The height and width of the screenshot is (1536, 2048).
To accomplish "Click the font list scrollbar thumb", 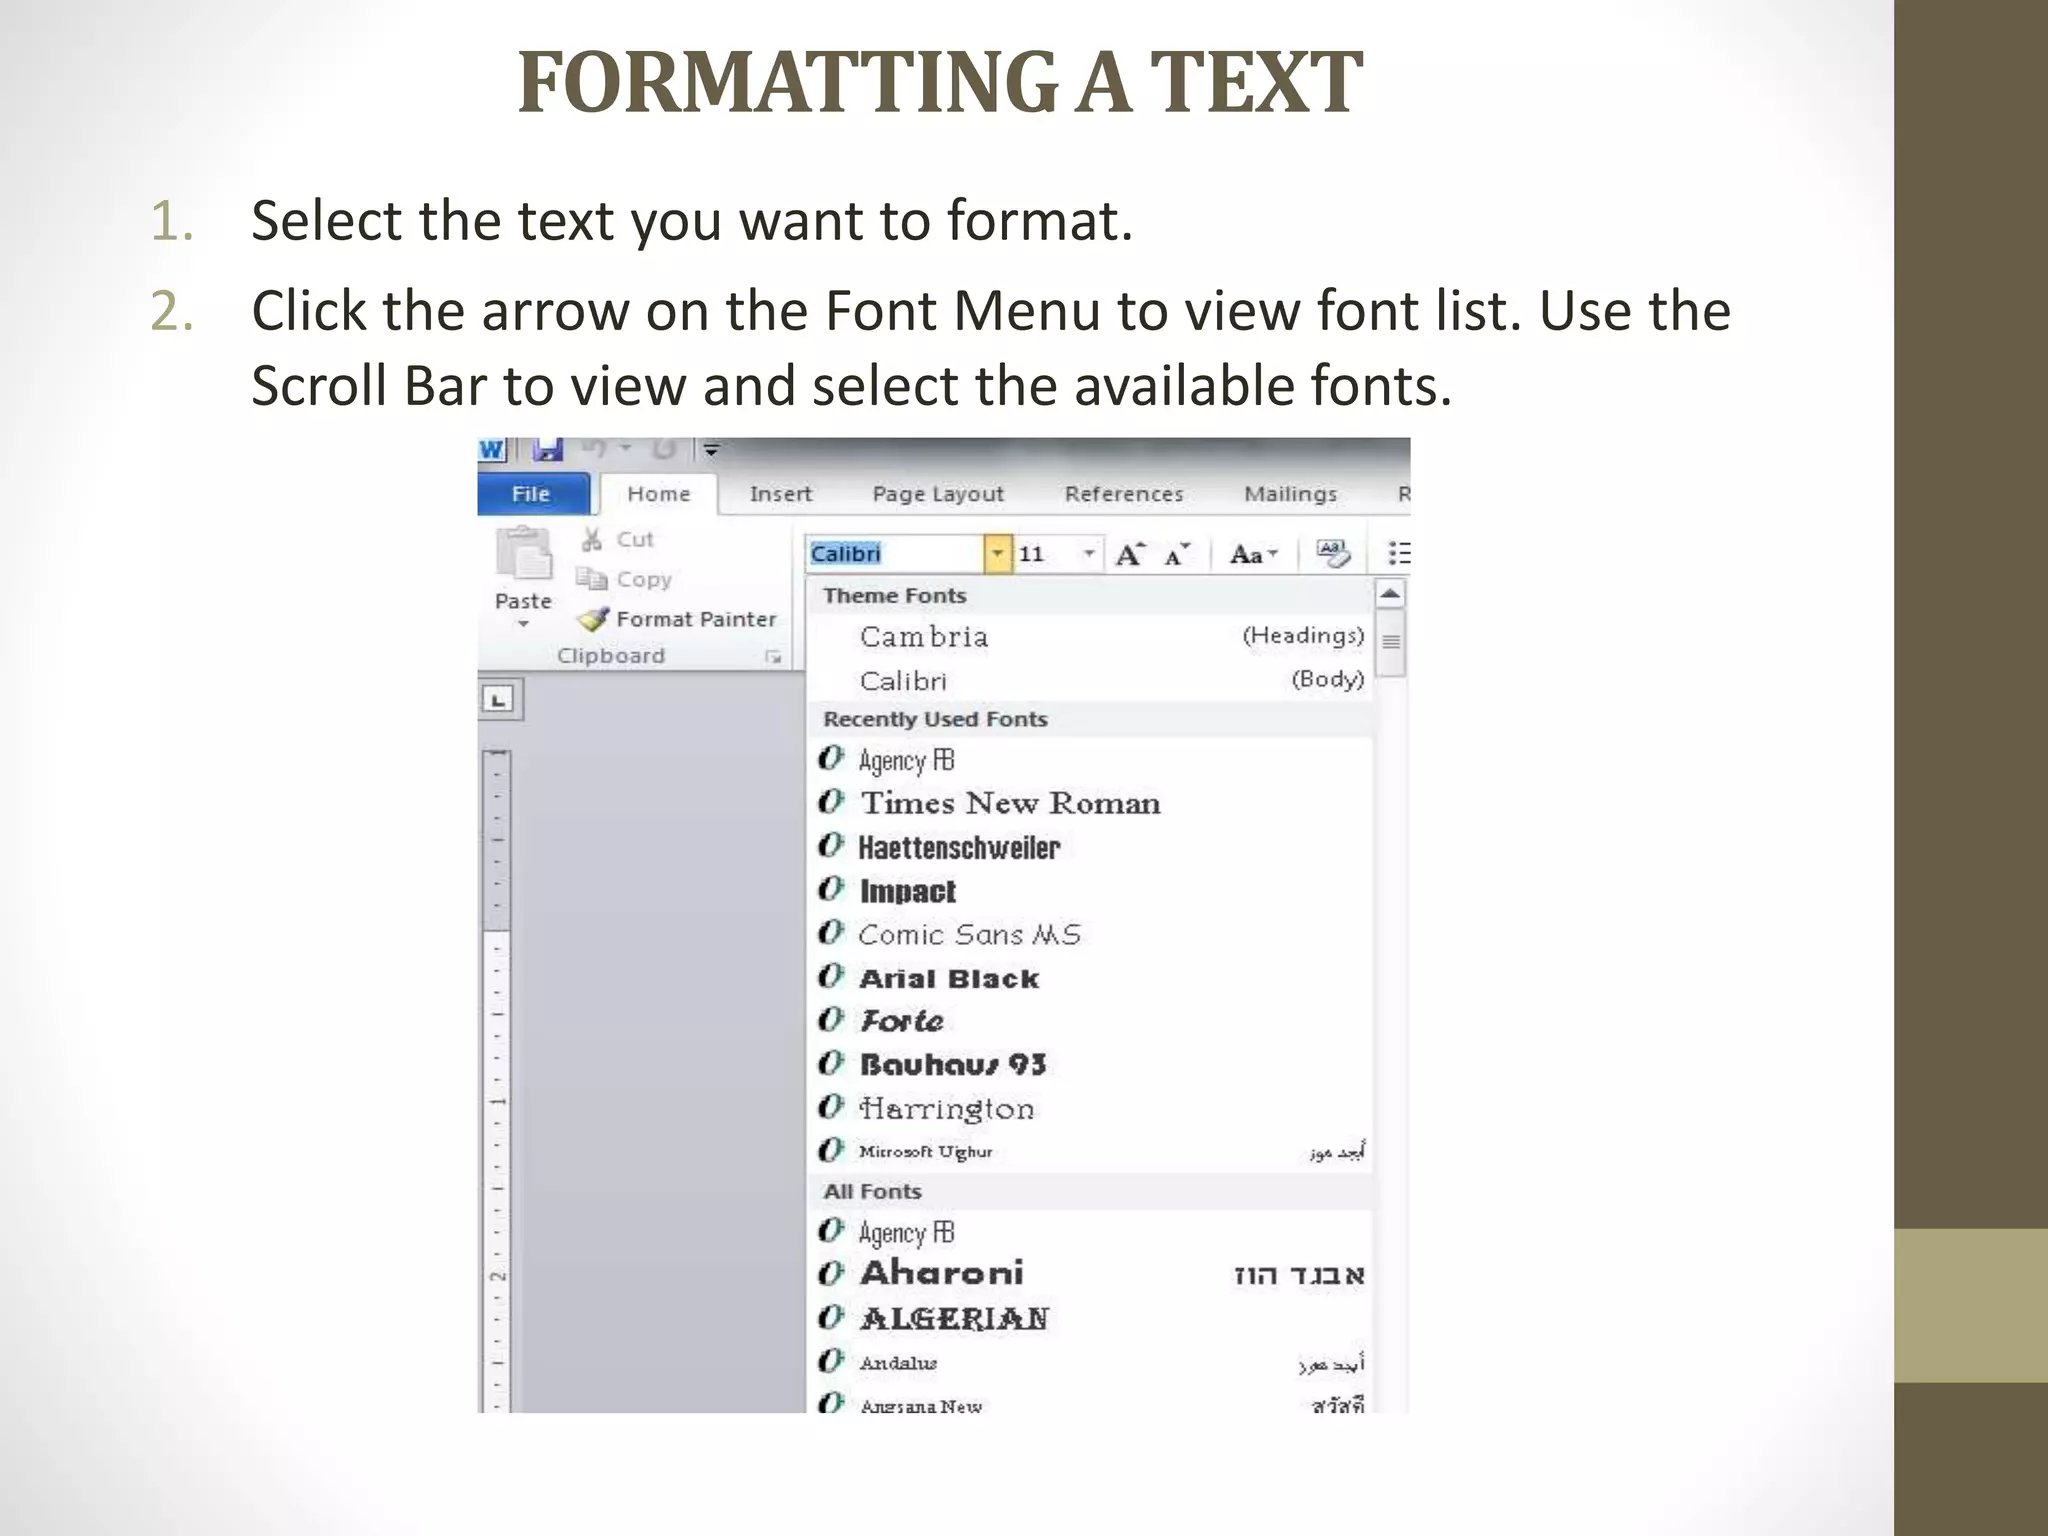I will (x=1391, y=642).
